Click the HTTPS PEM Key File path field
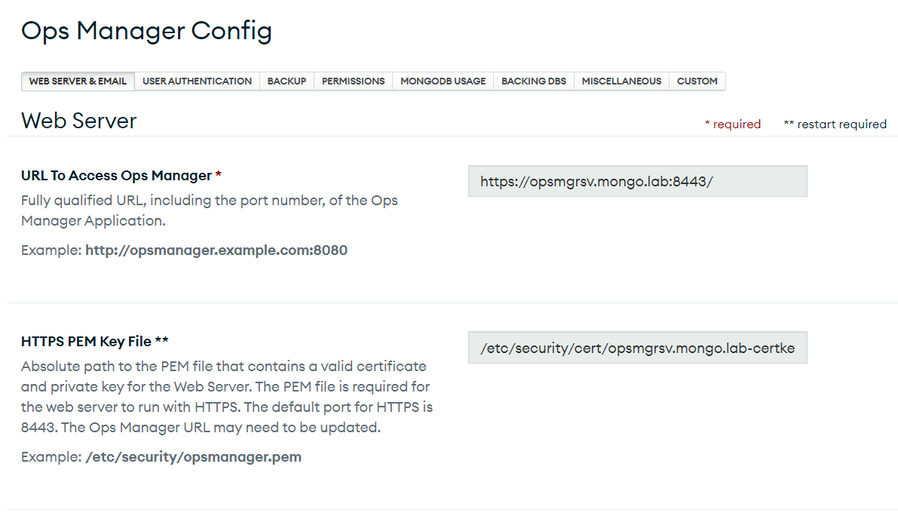 click(637, 347)
